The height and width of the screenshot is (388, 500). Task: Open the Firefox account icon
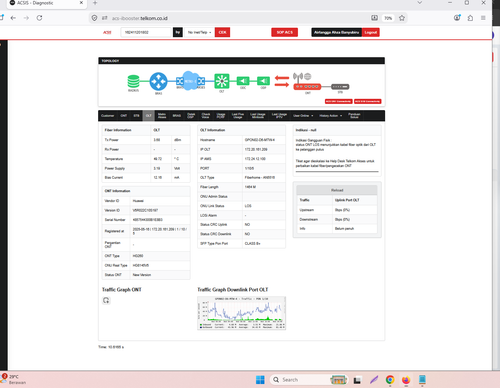click(457, 18)
